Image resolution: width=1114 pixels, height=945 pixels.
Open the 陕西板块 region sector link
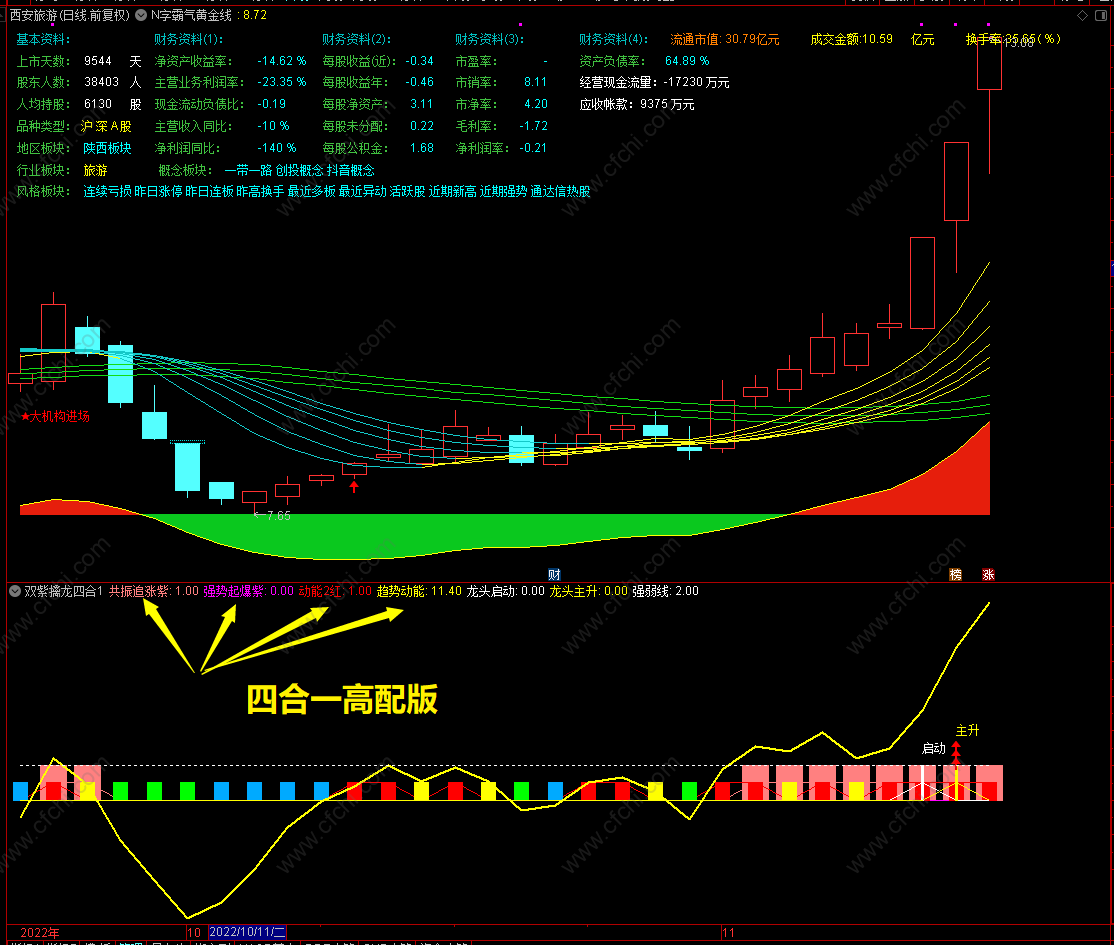pyautogui.click(x=107, y=148)
